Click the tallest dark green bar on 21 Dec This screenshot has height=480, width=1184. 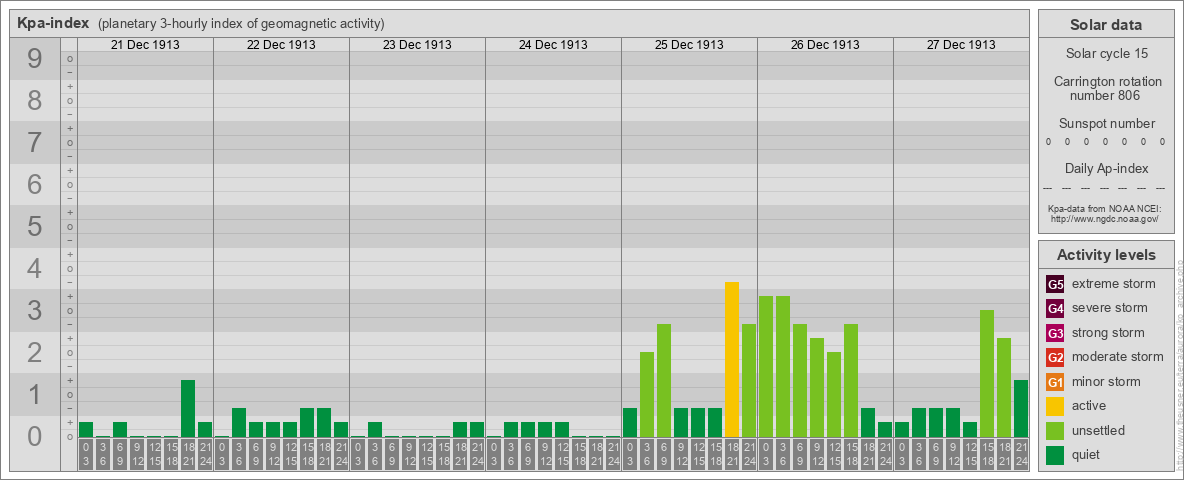[188, 408]
